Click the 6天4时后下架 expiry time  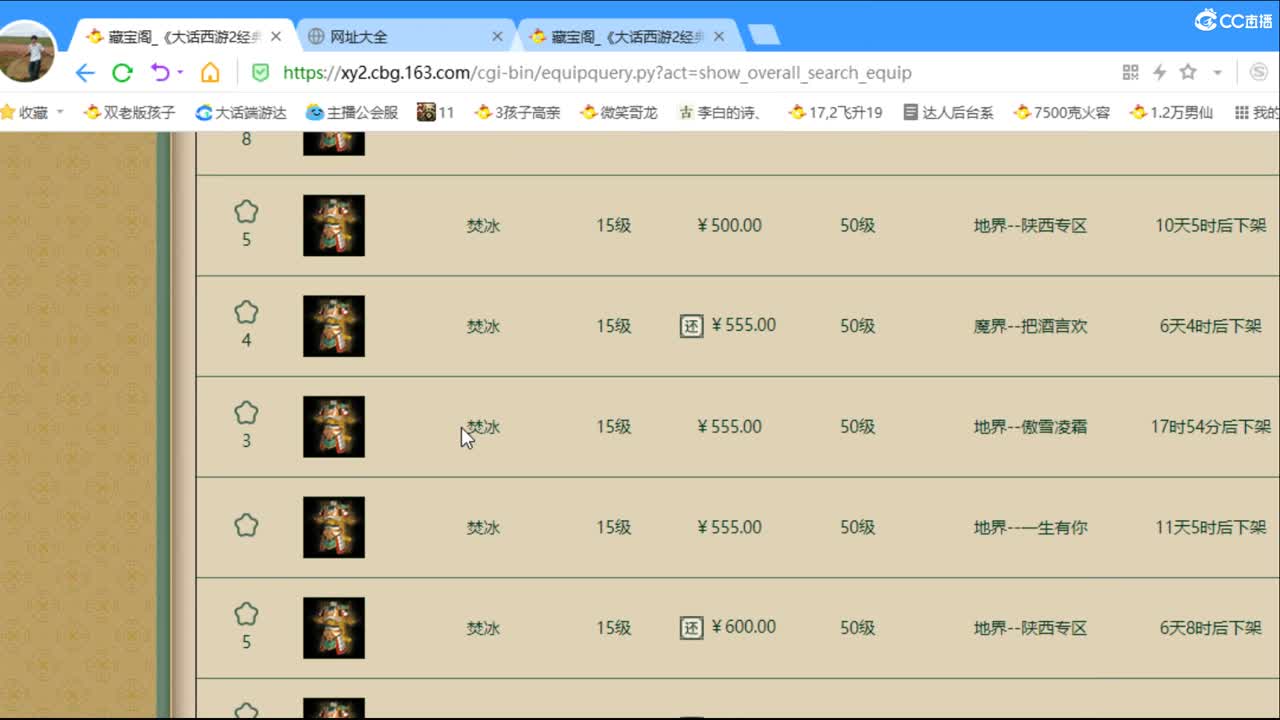(x=1211, y=326)
